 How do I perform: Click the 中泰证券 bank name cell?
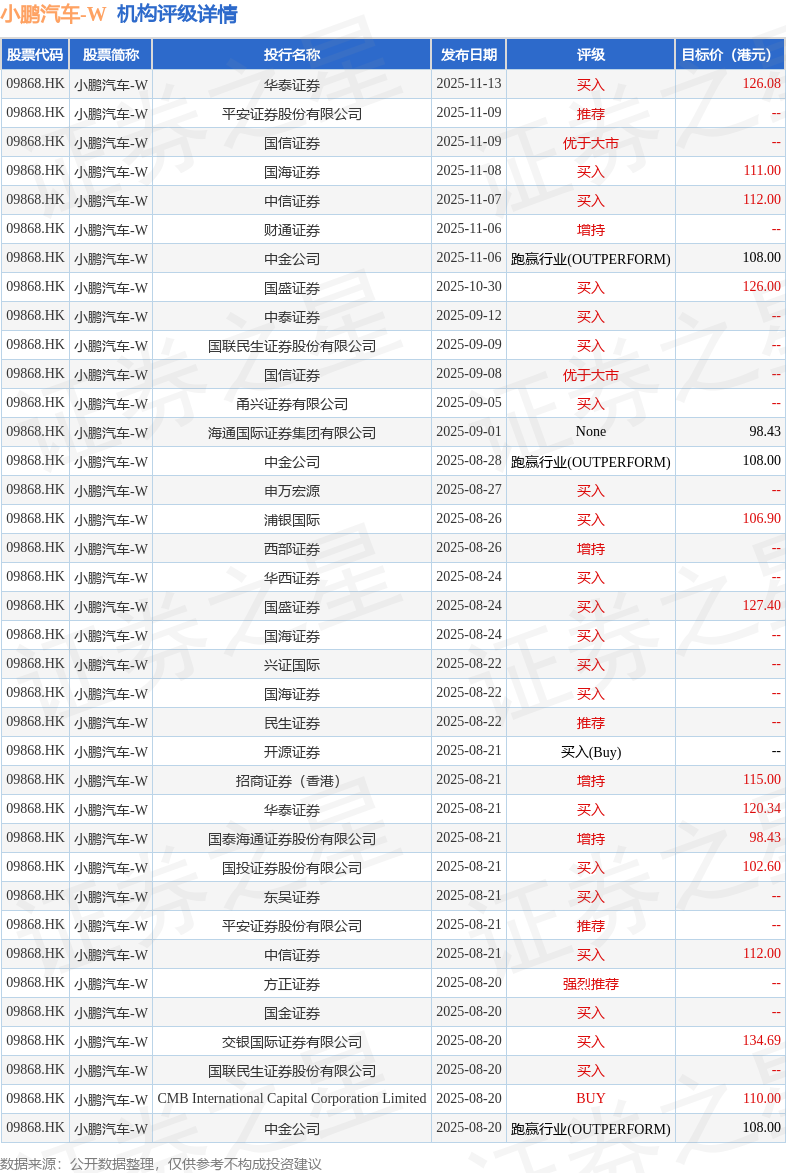click(x=292, y=316)
